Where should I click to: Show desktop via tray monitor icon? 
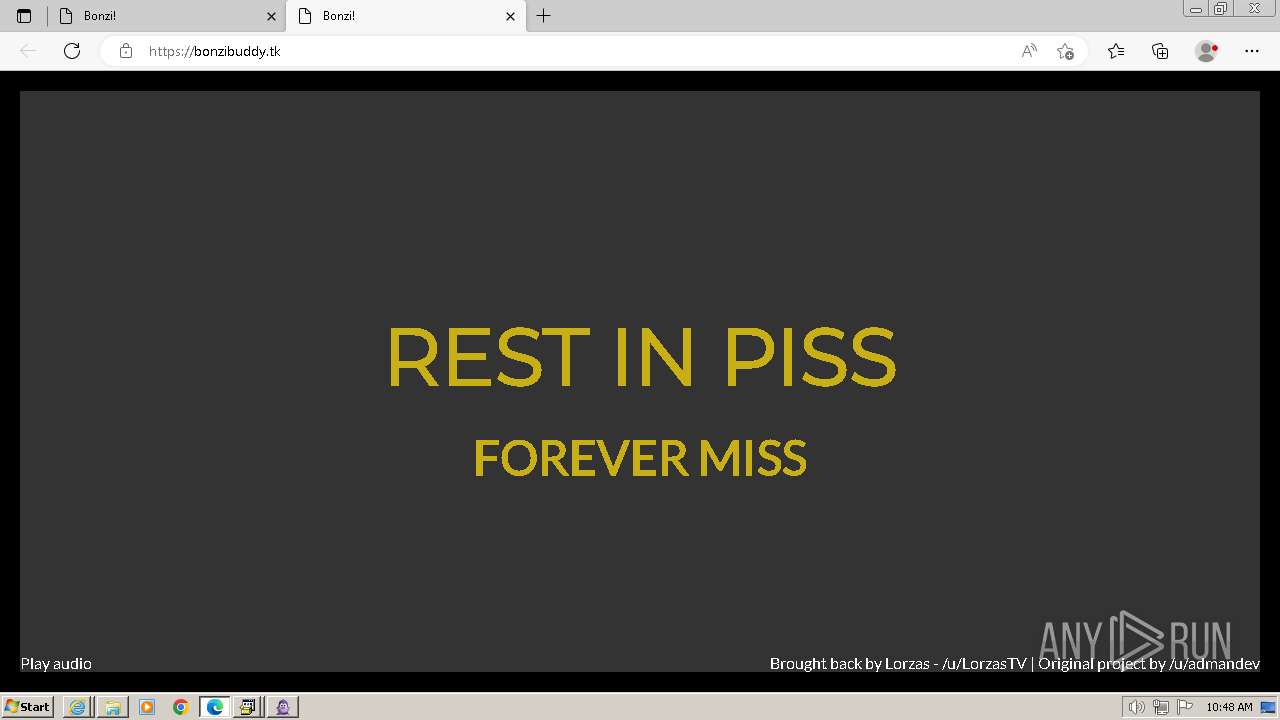(x=1268, y=707)
